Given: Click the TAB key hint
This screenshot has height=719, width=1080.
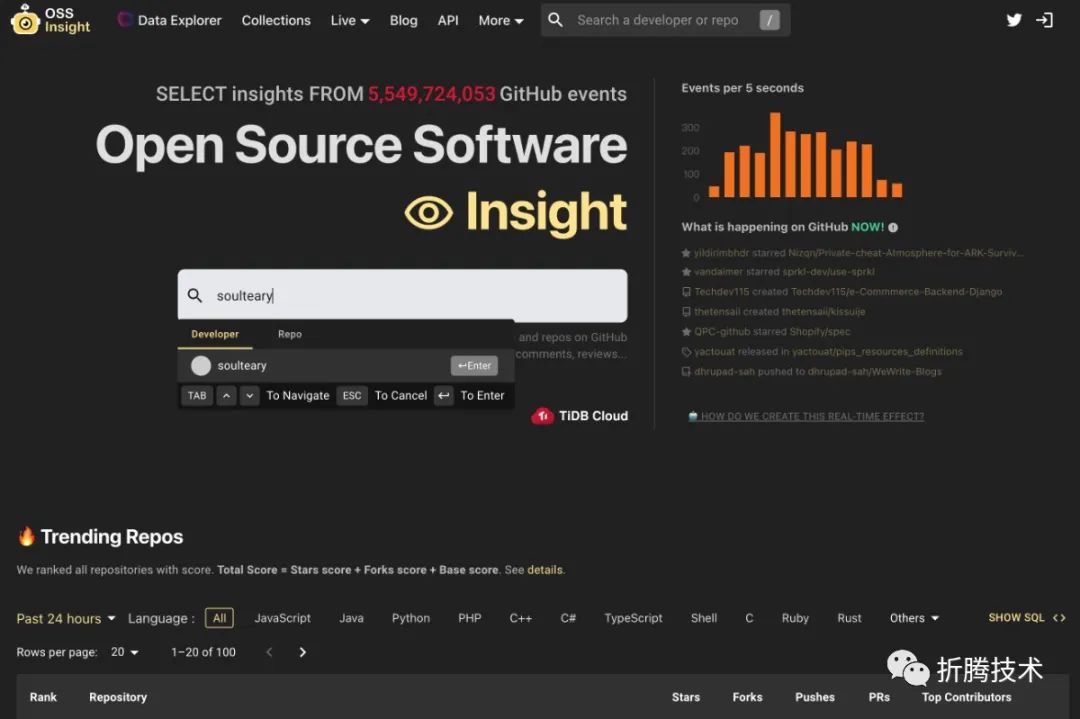Looking at the screenshot, I should pos(197,395).
